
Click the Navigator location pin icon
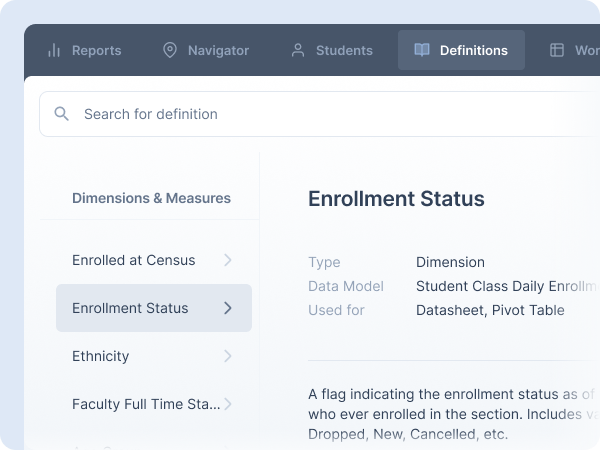coord(170,50)
